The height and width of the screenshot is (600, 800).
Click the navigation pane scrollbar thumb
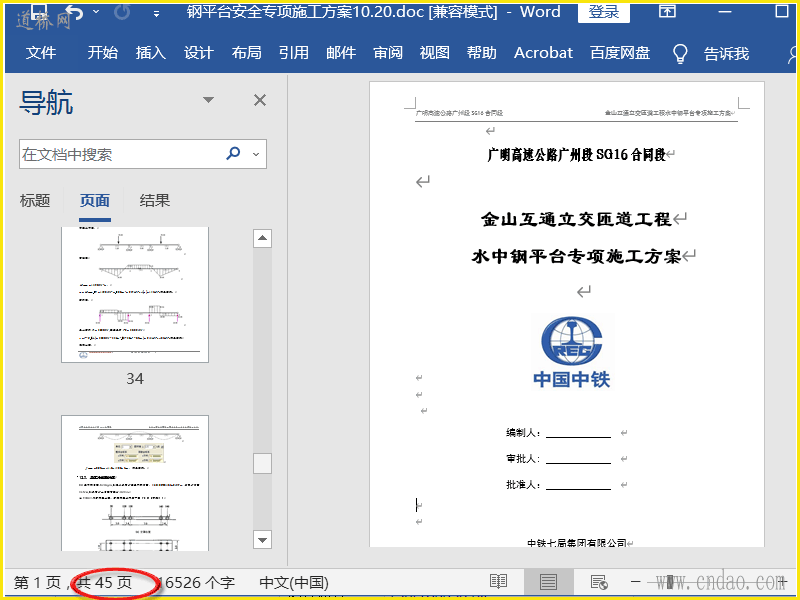[x=262, y=463]
